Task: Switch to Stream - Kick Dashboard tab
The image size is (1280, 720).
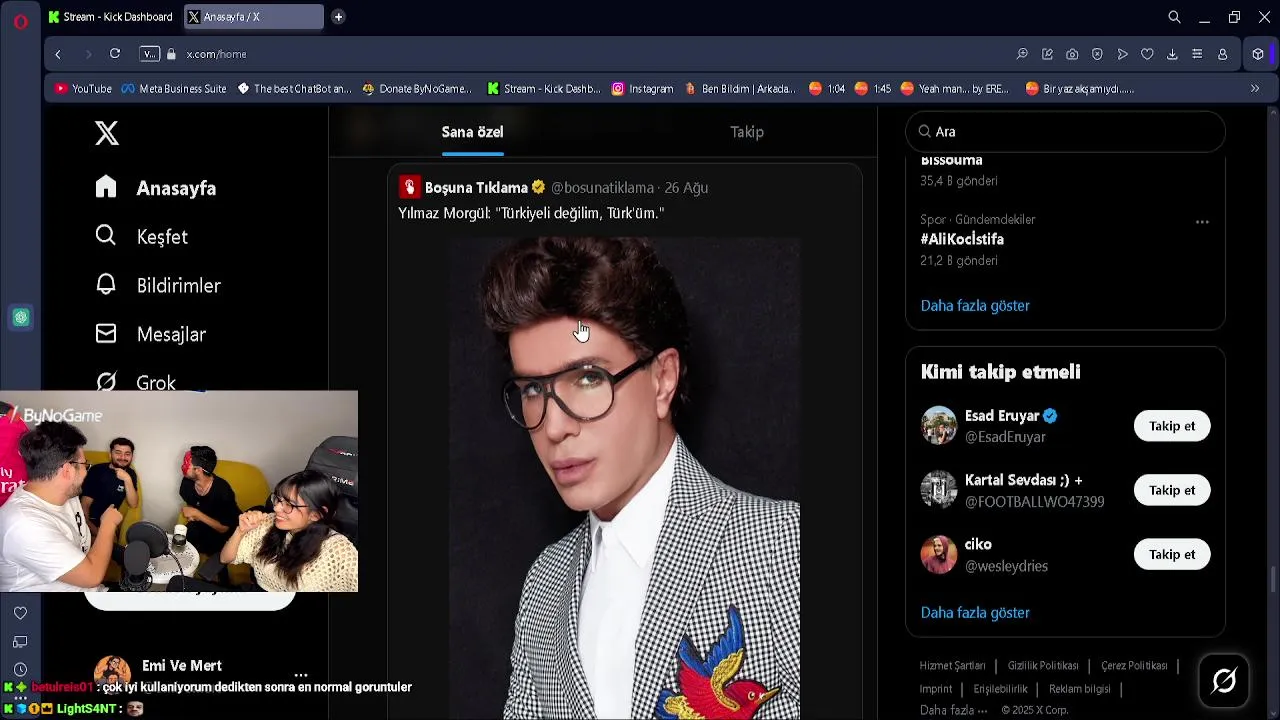Action: (x=110, y=17)
